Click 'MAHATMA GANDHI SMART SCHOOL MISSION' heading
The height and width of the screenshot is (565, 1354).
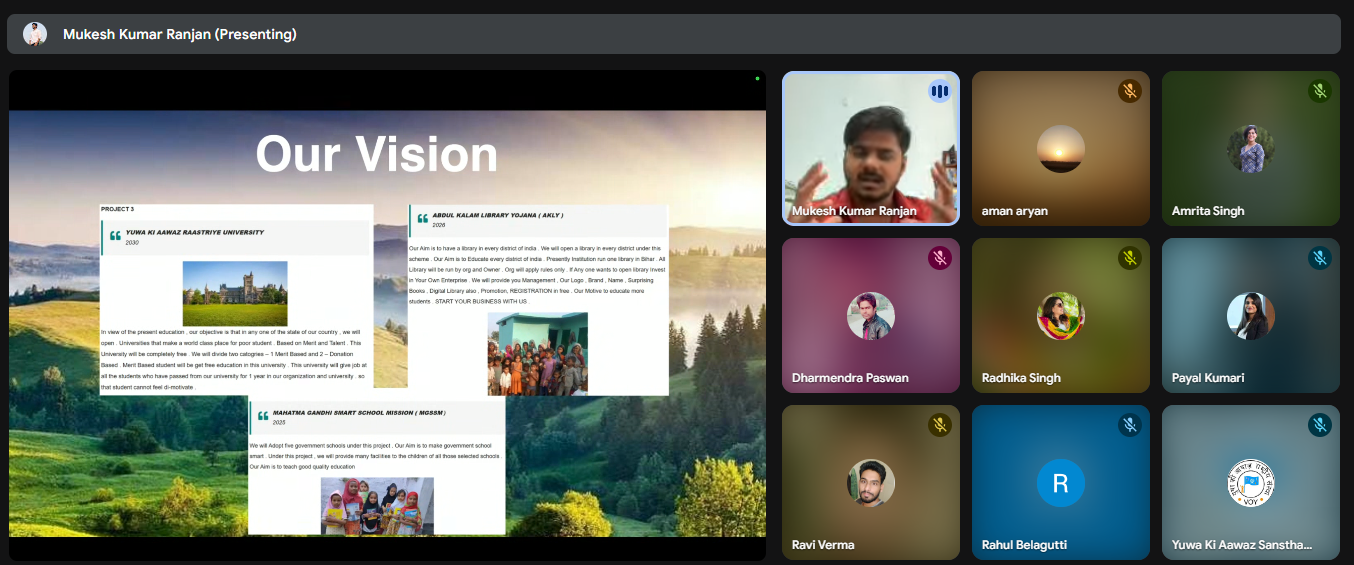point(359,412)
